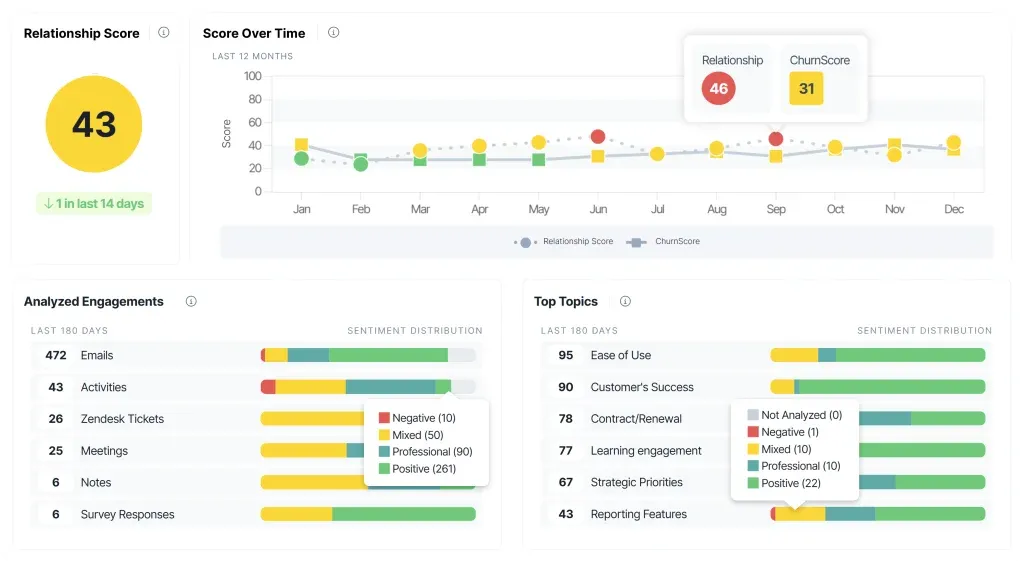
Task: Open the Zendesk Tickets row
Action: [x=257, y=418]
